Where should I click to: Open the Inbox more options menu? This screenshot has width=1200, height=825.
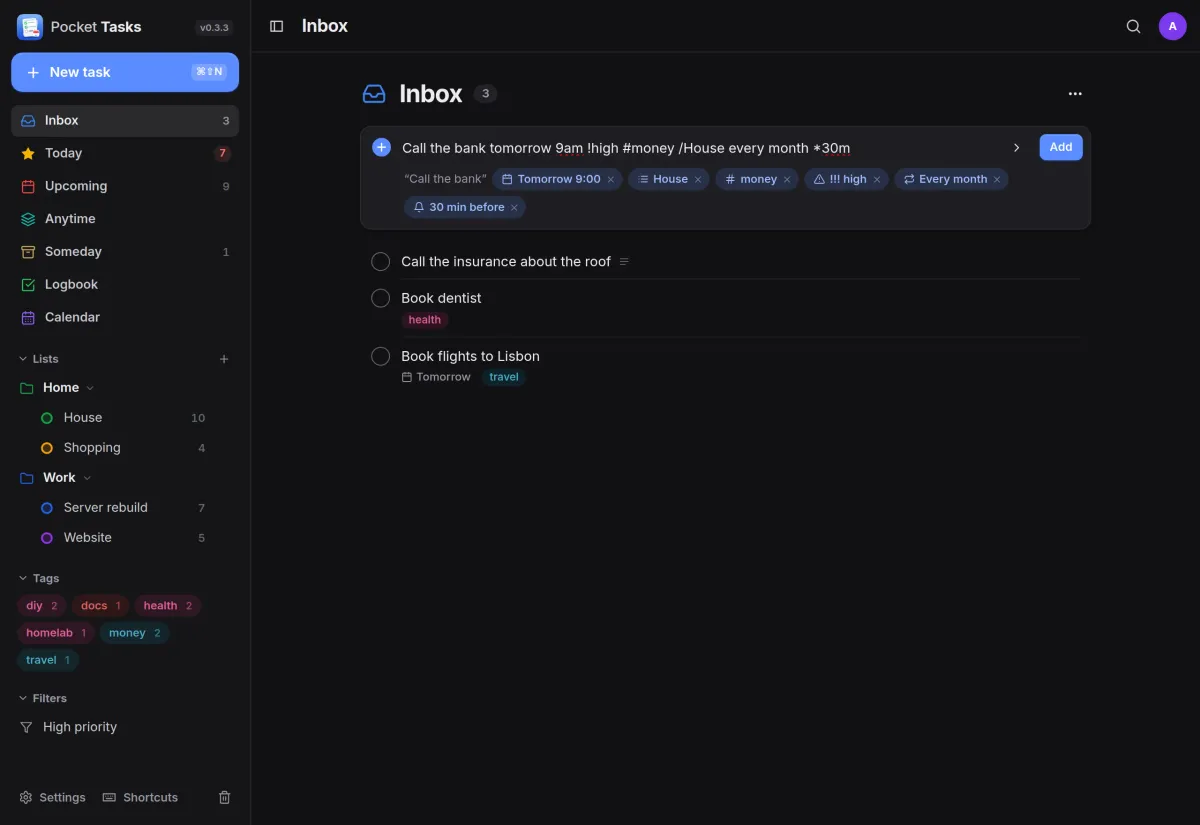pyautogui.click(x=1075, y=94)
